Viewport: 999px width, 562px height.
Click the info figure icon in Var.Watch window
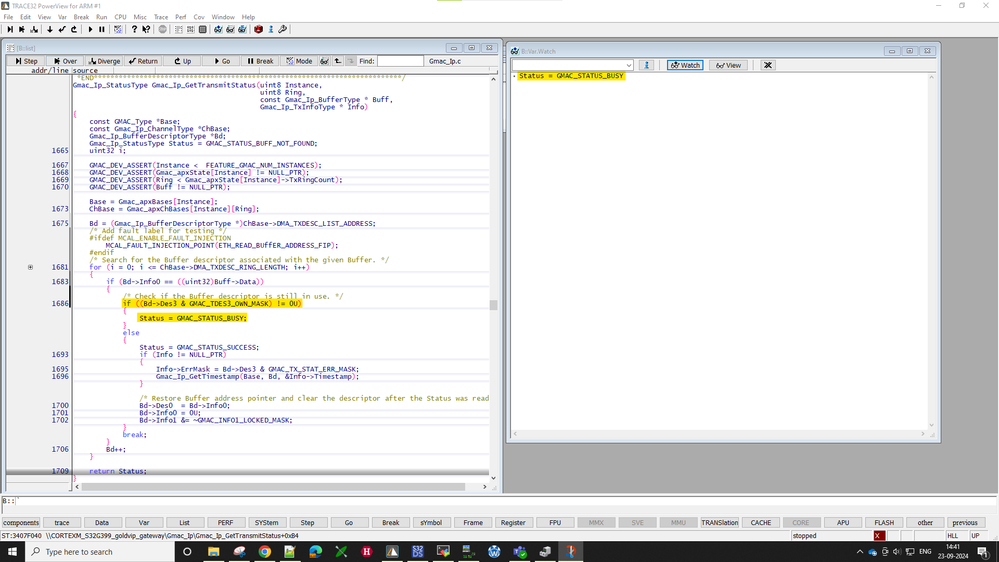646,65
